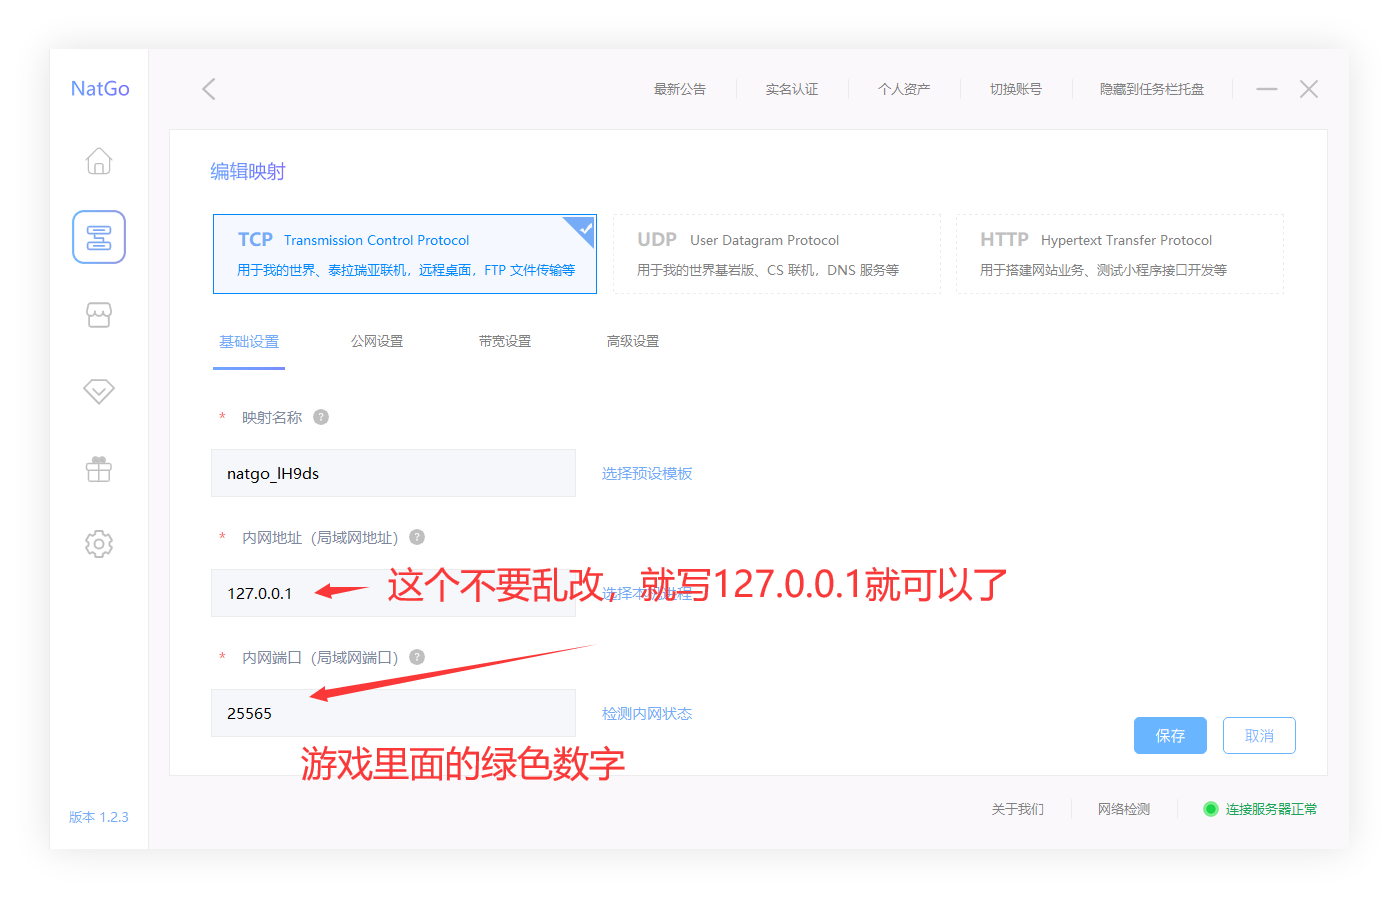Screen dimensions: 1400x900
Task: Switch to 基础设置 tab
Action: tap(249, 341)
